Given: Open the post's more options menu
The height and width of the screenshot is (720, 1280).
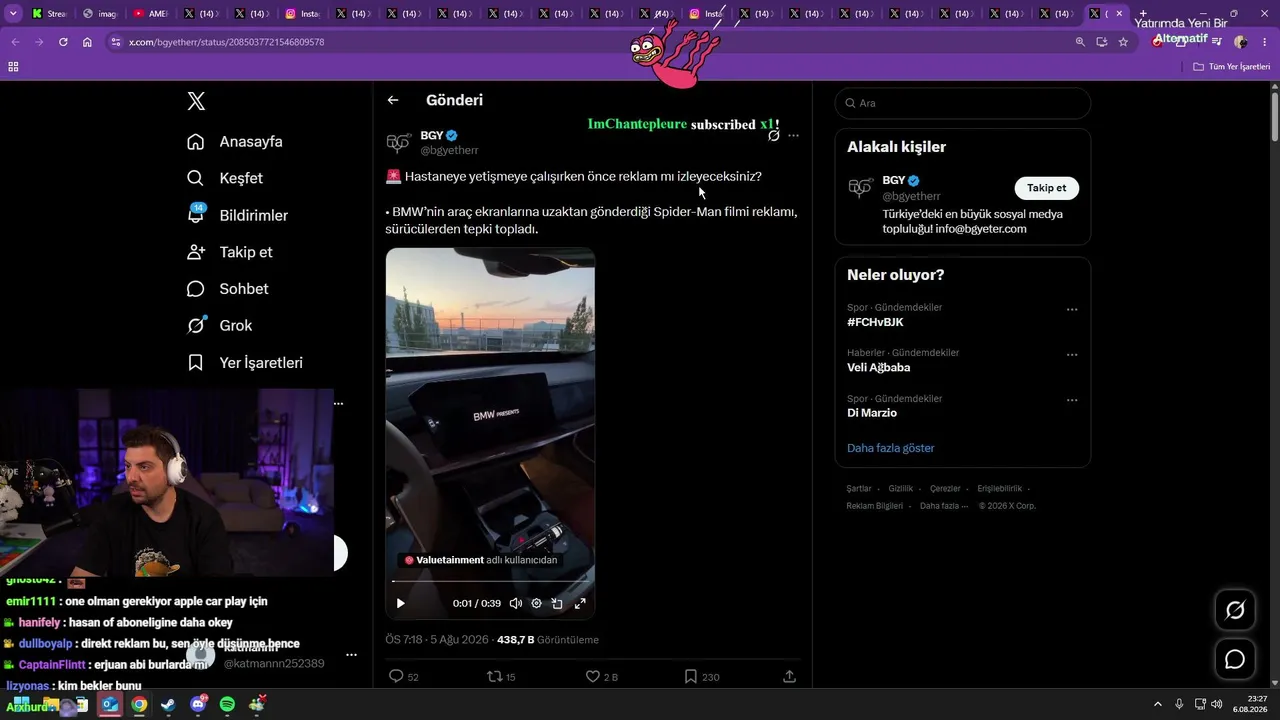Looking at the screenshot, I should pyautogui.click(x=793, y=135).
